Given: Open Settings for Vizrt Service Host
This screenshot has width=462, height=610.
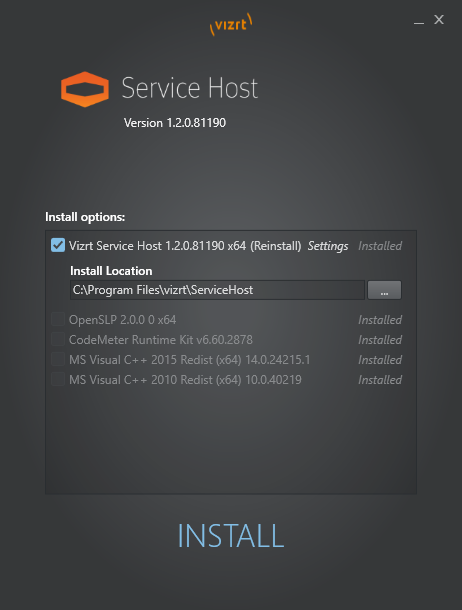Looking at the screenshot, I should tap(328, 246).
